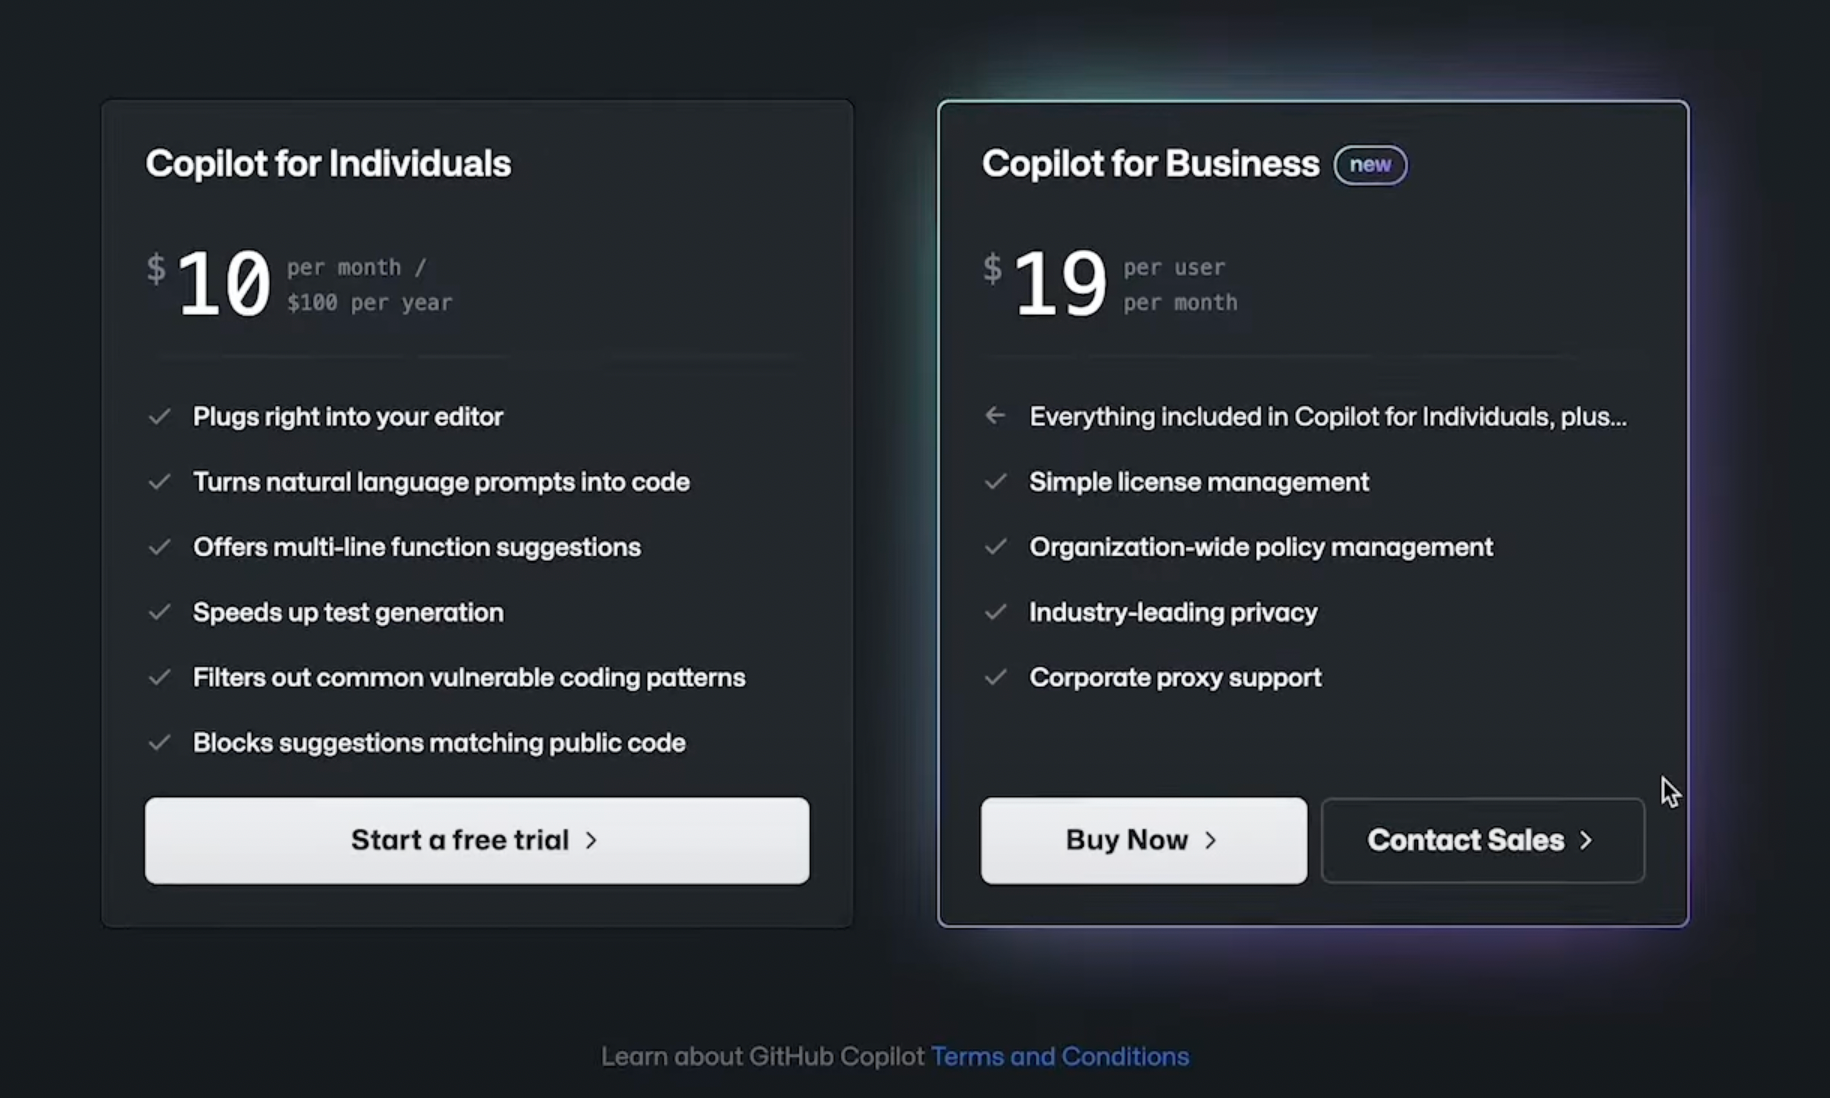Click the chevron arrow in Start a free trial
1830x1098 pixels.
pos(591,840)
